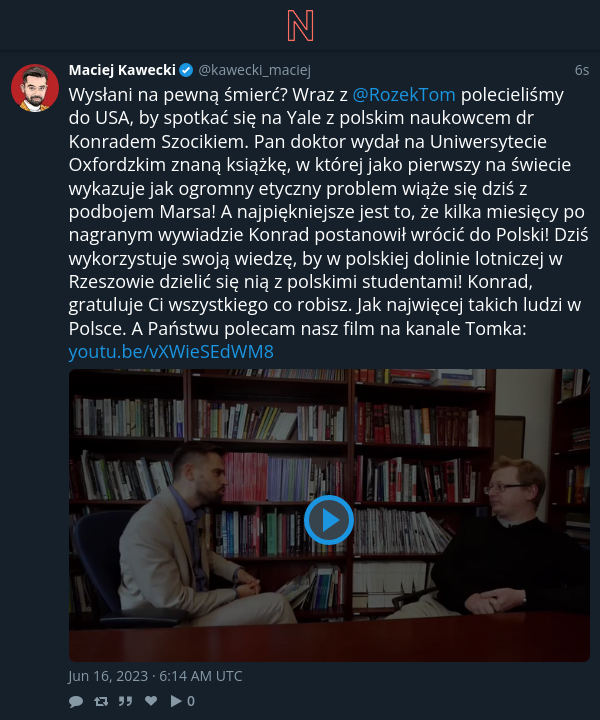
Task: Click the opening text 'Wysłani na pewną śmierć?'
Action: (x=178, y=95)
